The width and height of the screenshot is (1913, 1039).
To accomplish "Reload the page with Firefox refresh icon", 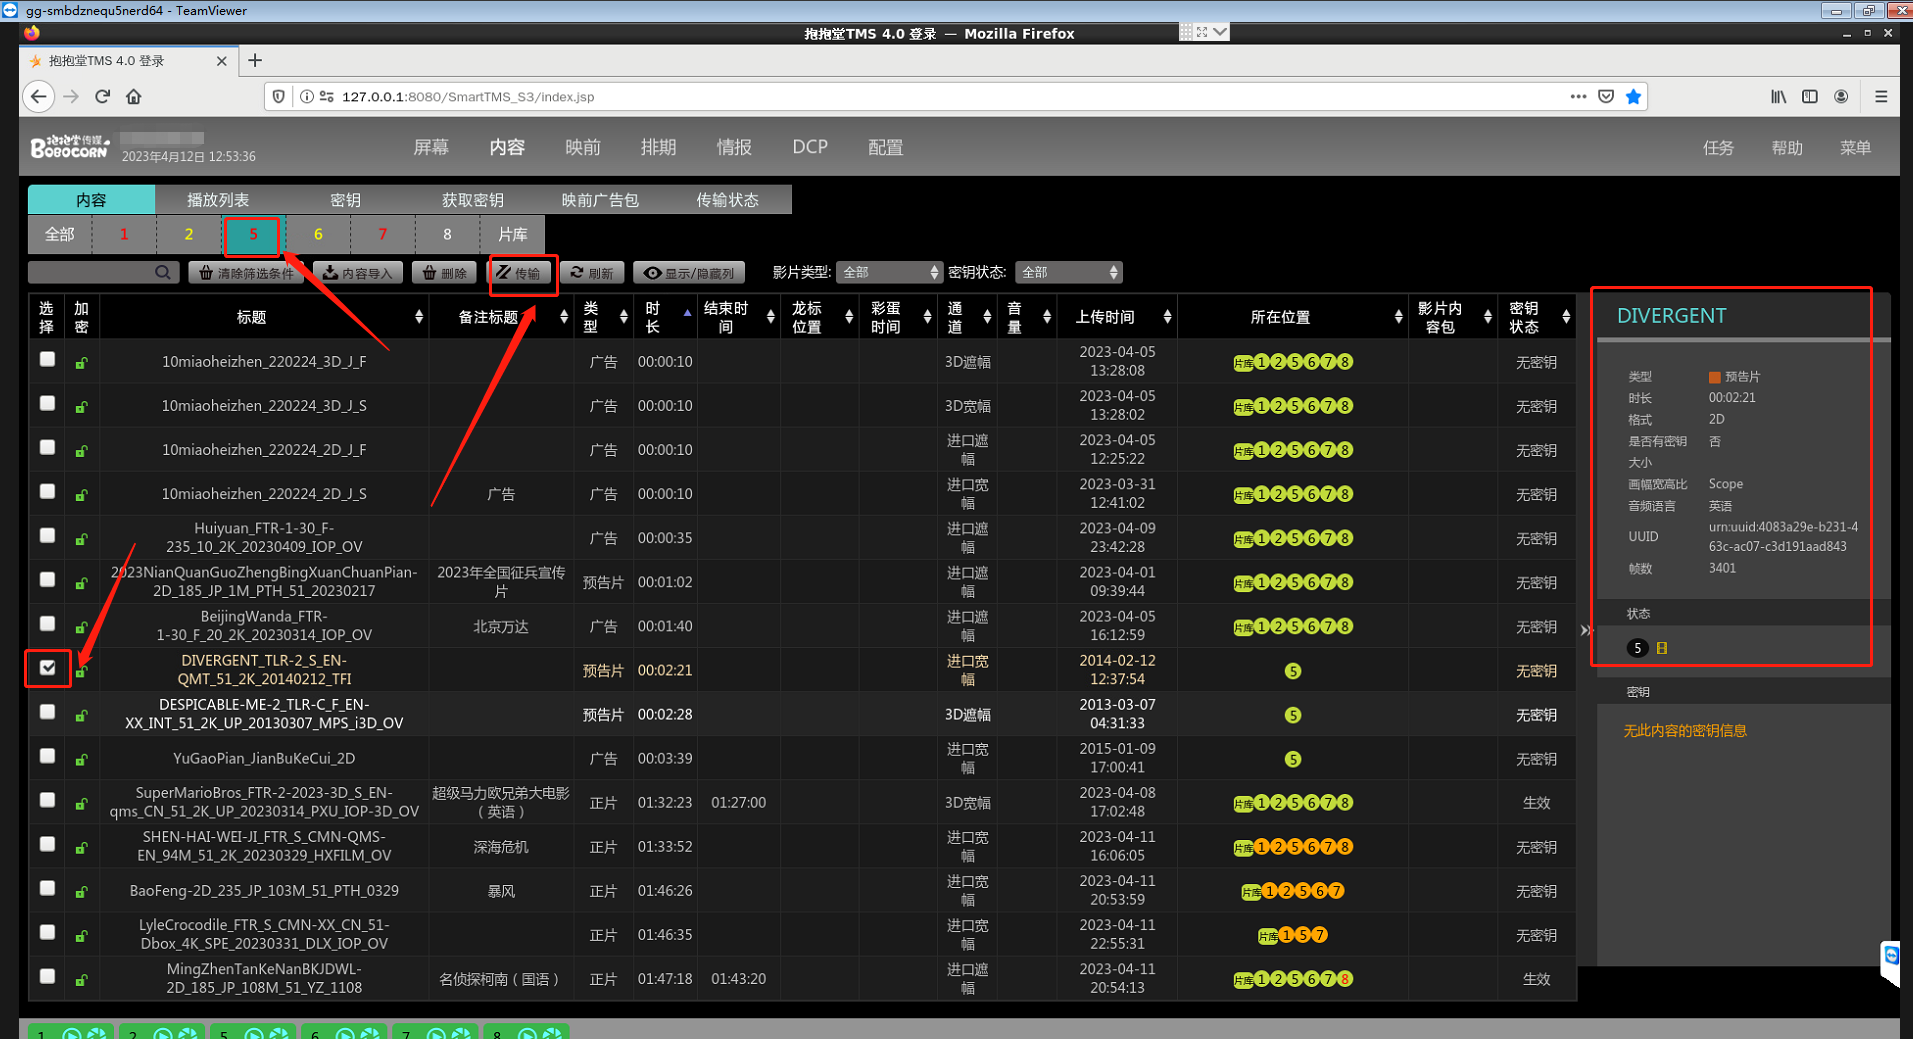I will point(102,97).
